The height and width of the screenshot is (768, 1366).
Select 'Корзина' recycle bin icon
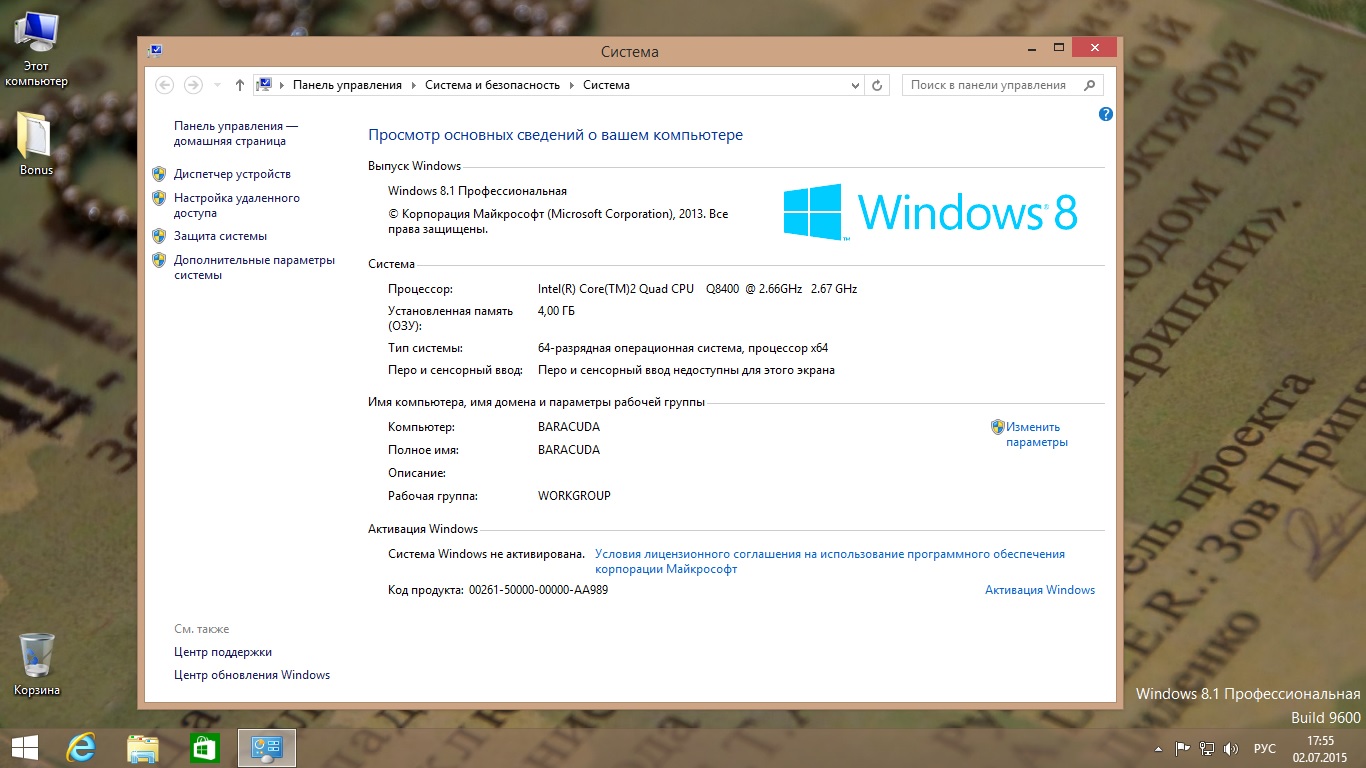point(36,664)
